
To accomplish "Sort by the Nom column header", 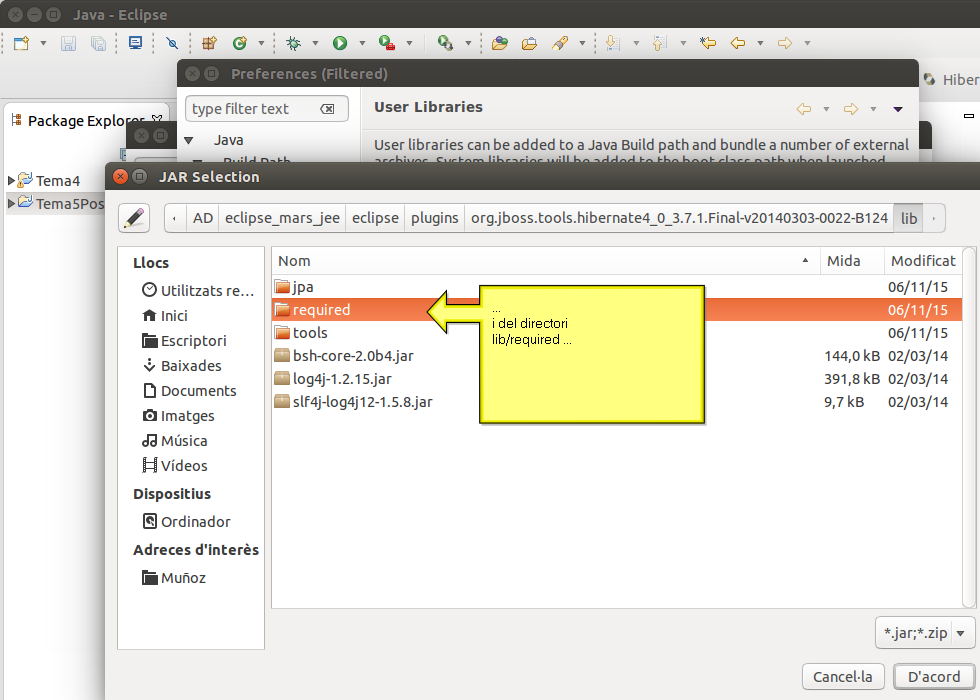I will [x=546, y=261].
